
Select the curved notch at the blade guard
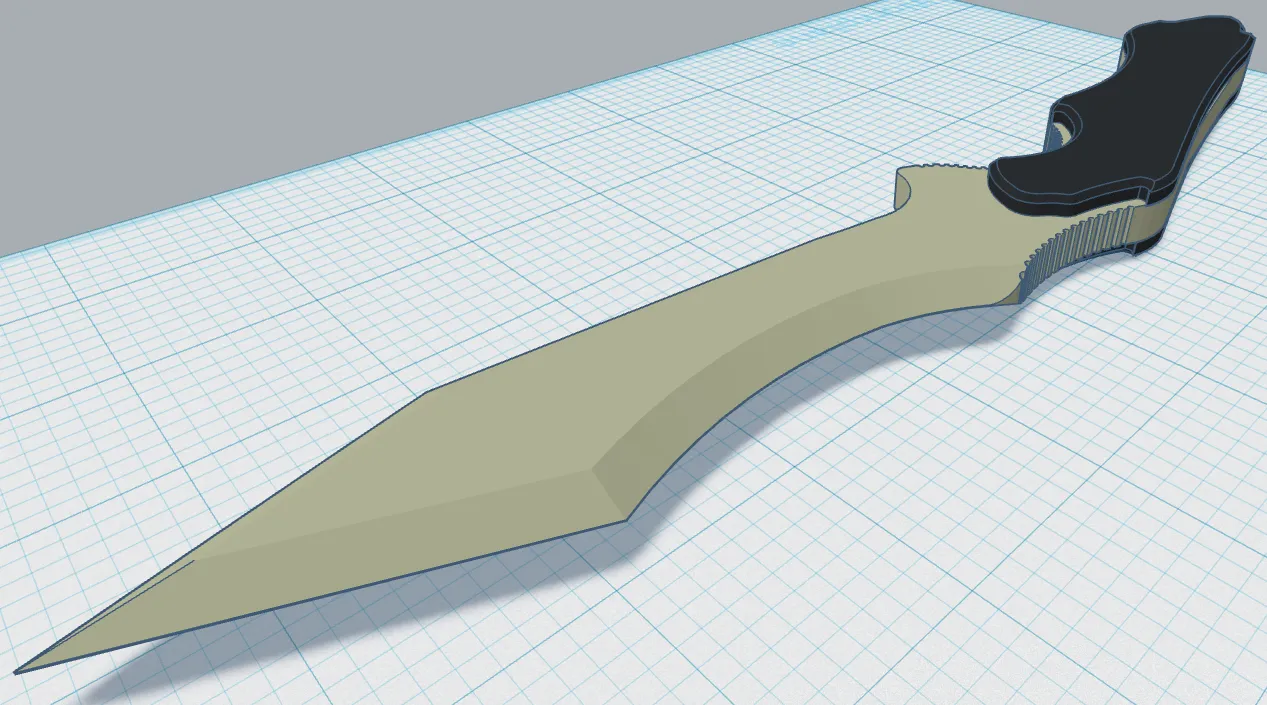905,190
